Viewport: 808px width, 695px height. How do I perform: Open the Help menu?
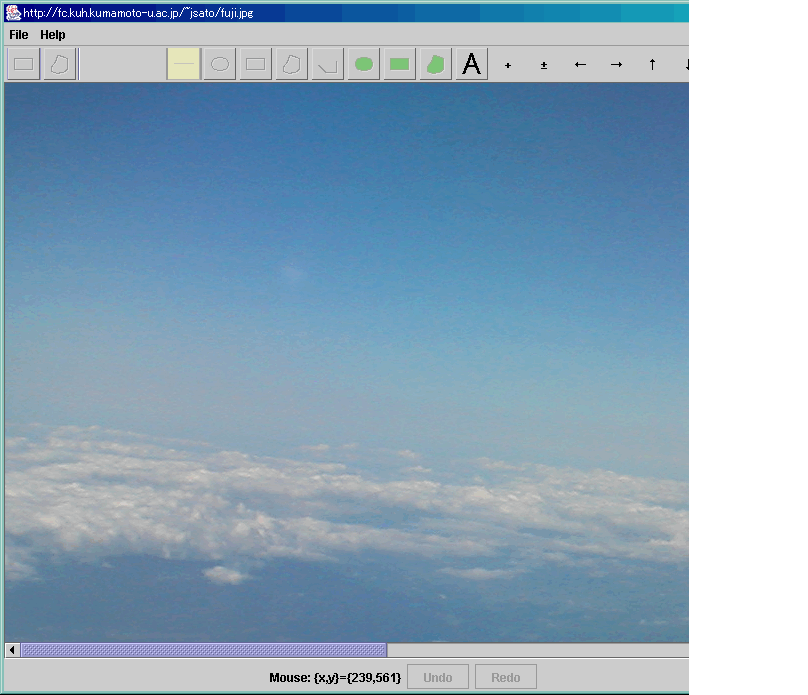pos(52,35)
